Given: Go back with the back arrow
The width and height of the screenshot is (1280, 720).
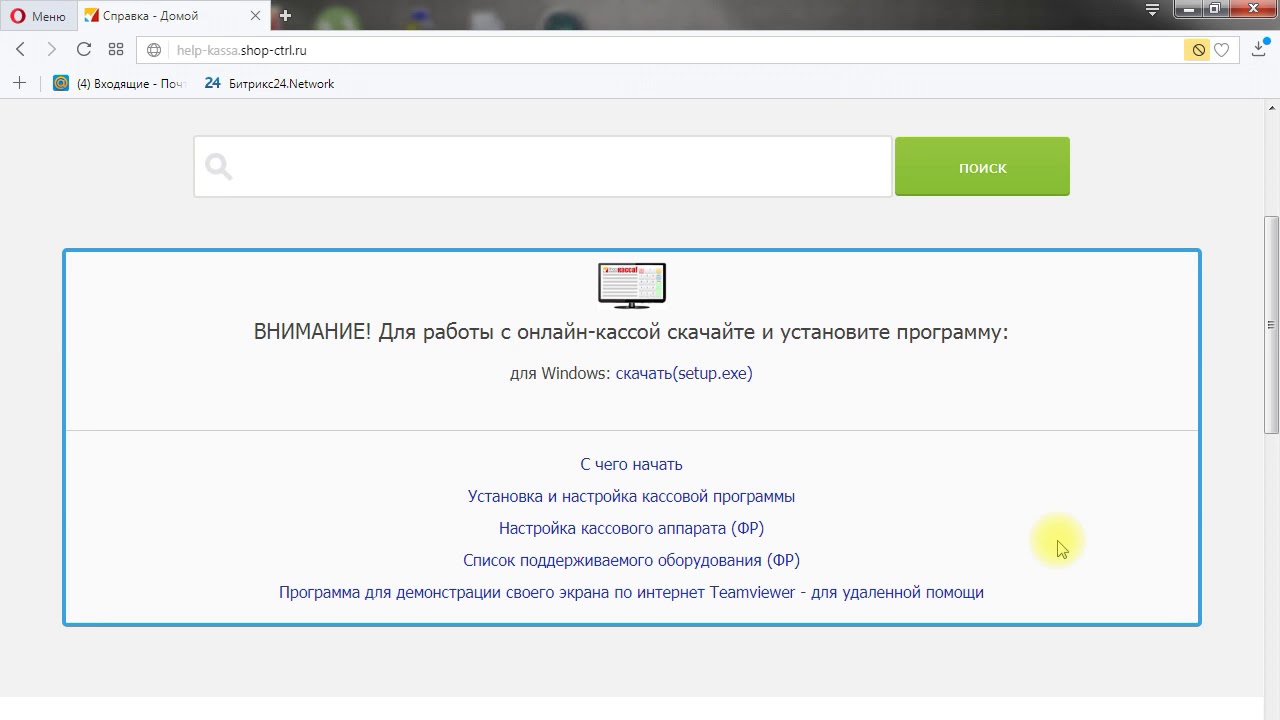Looking at the screenshot, I should tap(20, 49).
